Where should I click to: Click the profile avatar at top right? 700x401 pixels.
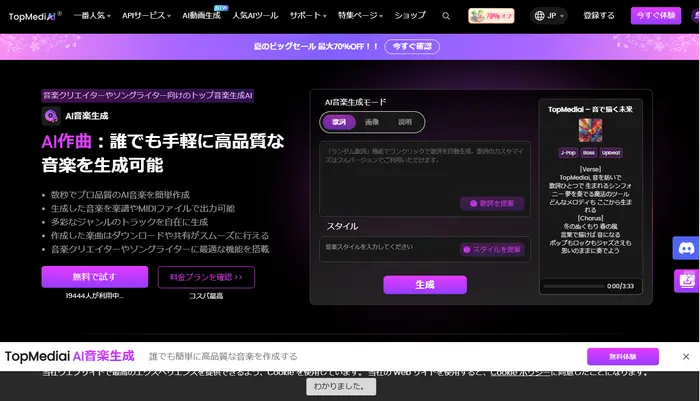[x=696, y=16]
